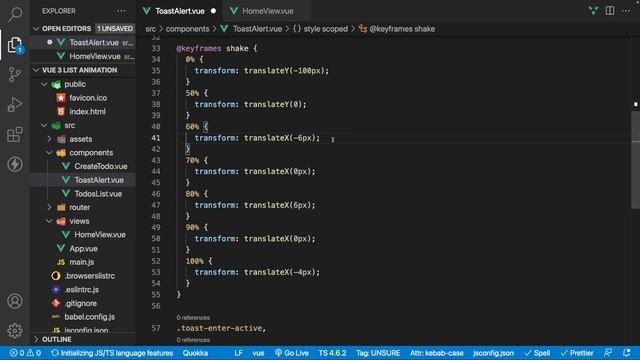This screenshot has width=640, height=360.
Task: Open babel.config.js file
Action: [89, 317]
